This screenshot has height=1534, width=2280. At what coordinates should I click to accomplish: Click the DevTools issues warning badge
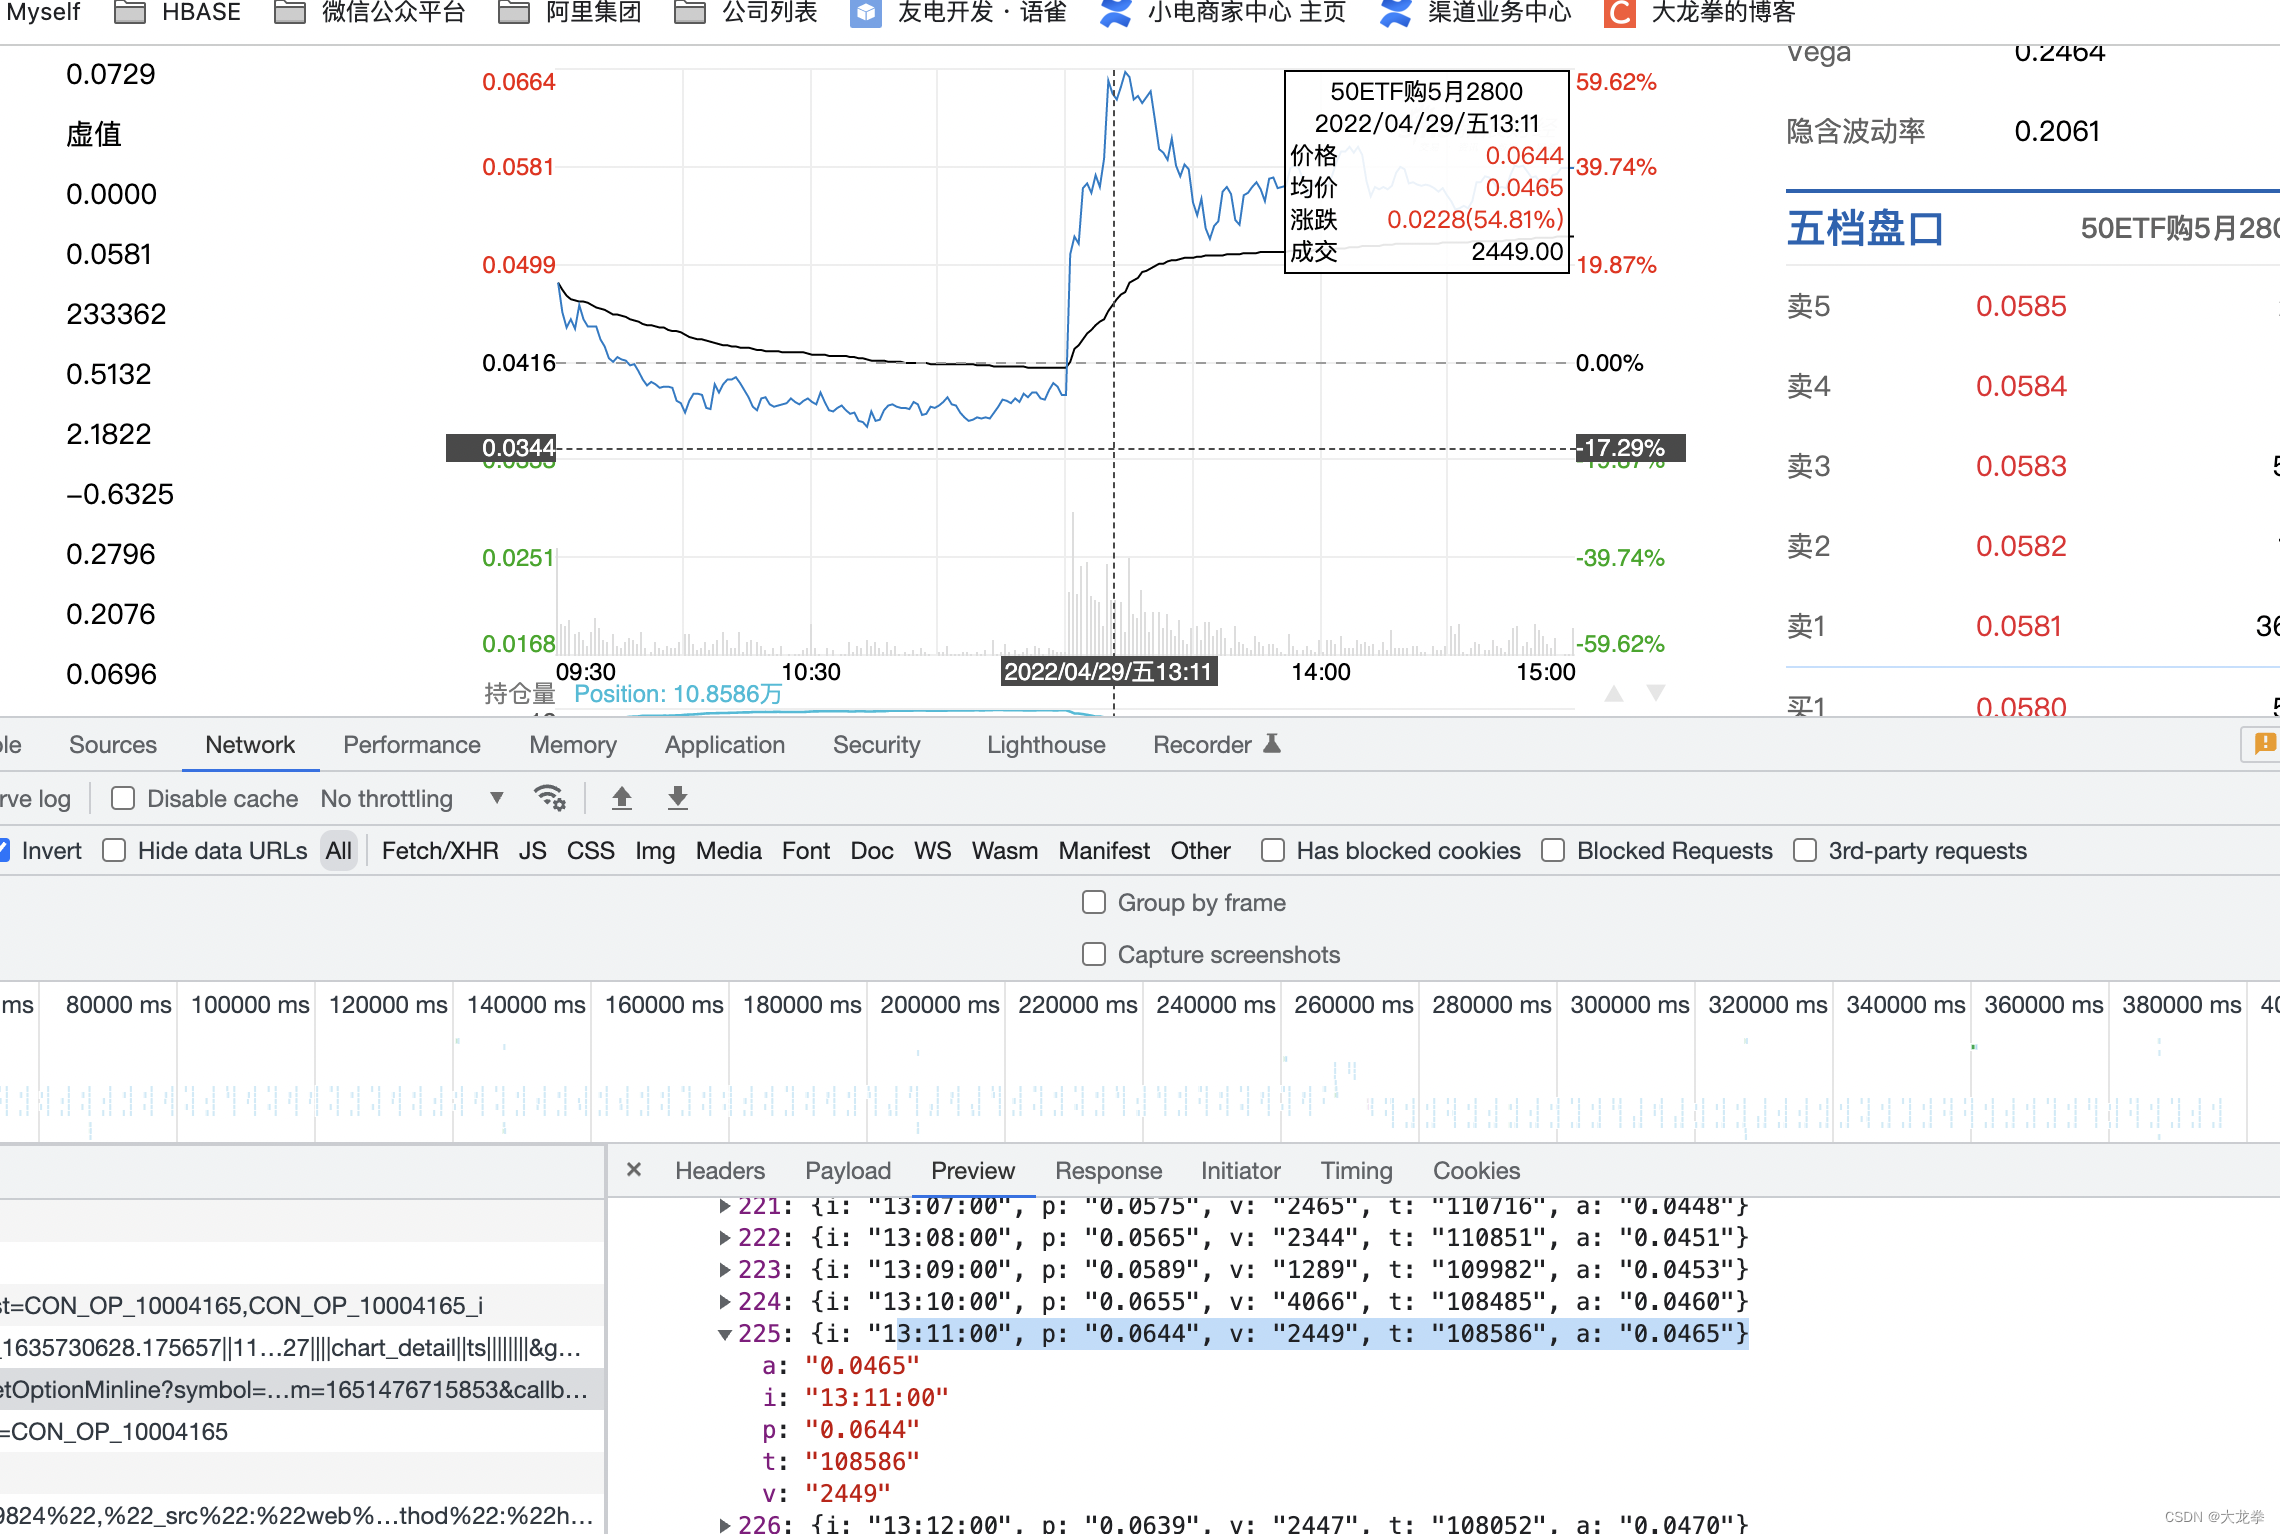point(2264,744)
